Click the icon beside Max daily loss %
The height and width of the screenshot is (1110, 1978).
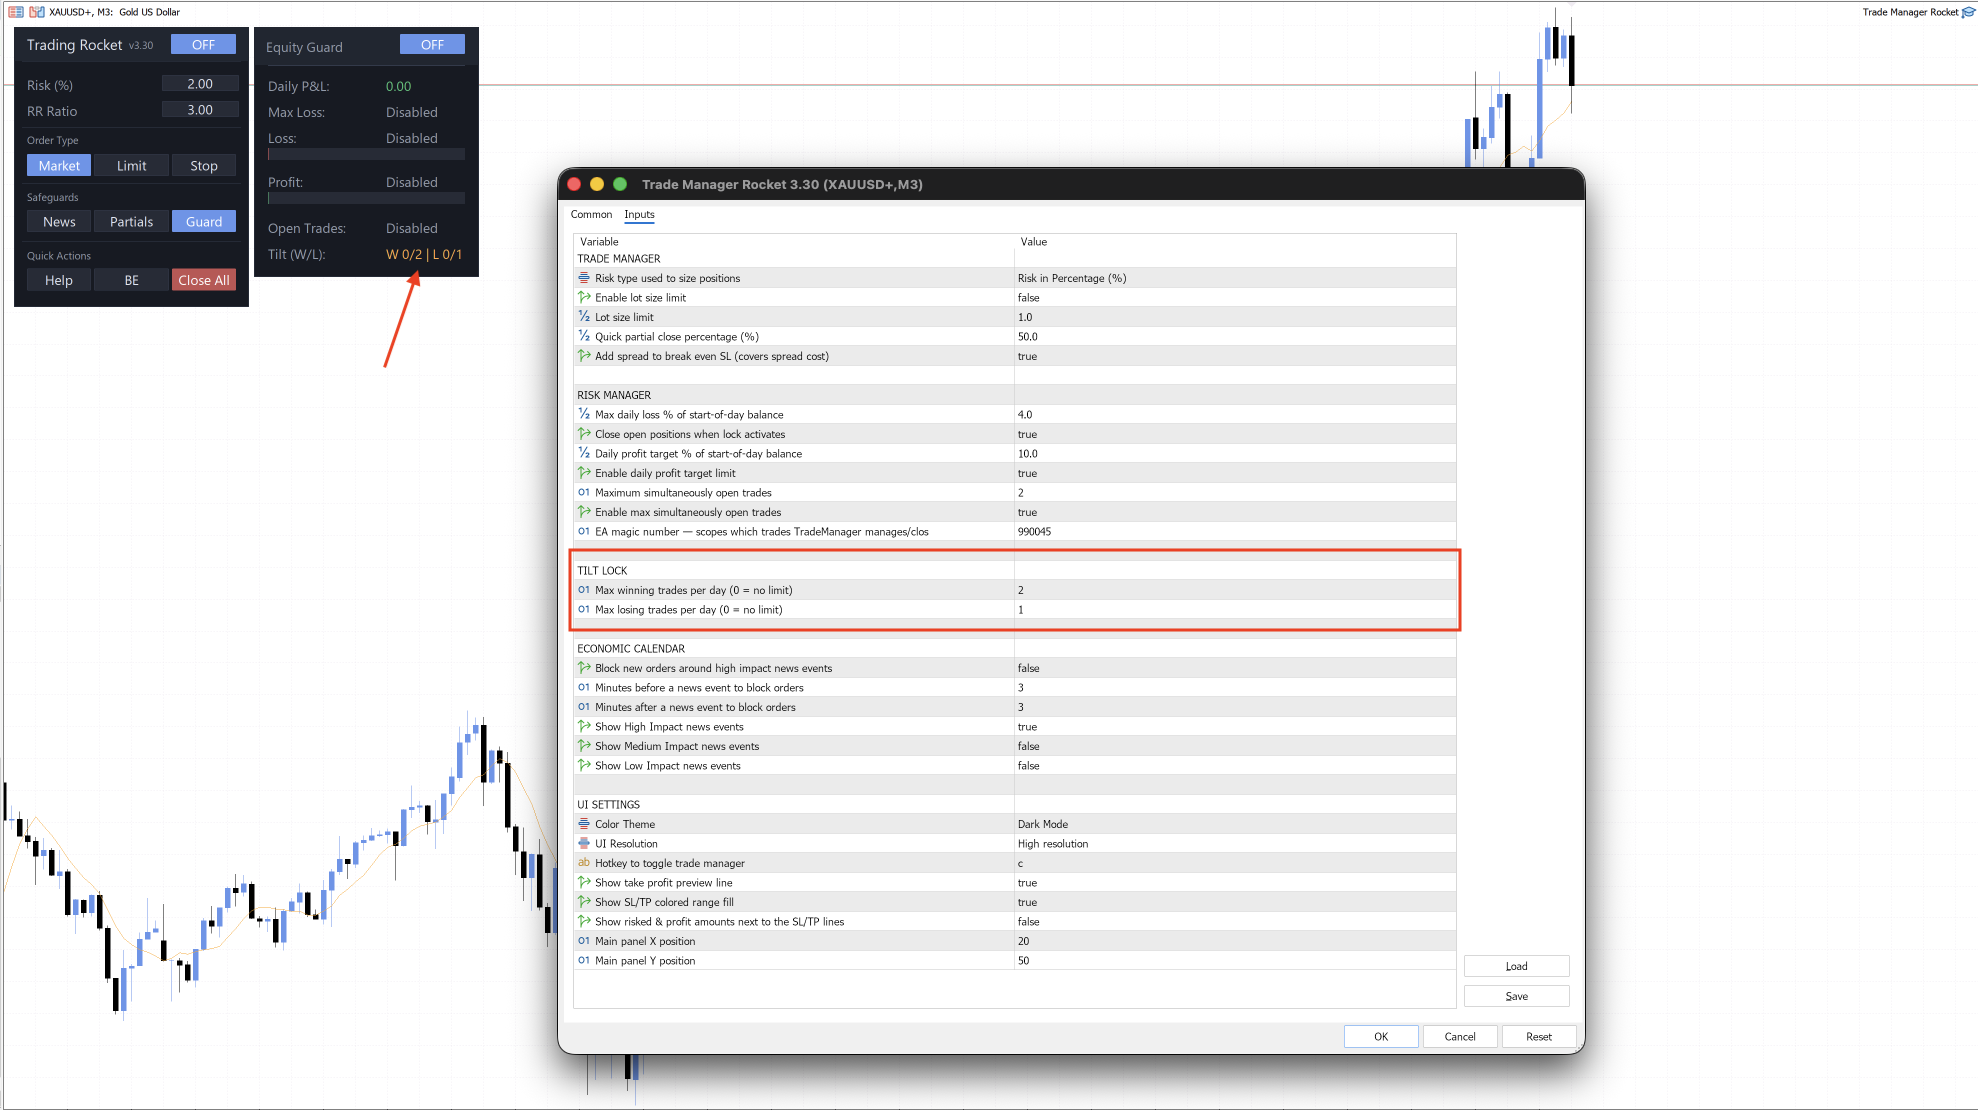click(x=584, y=414)
